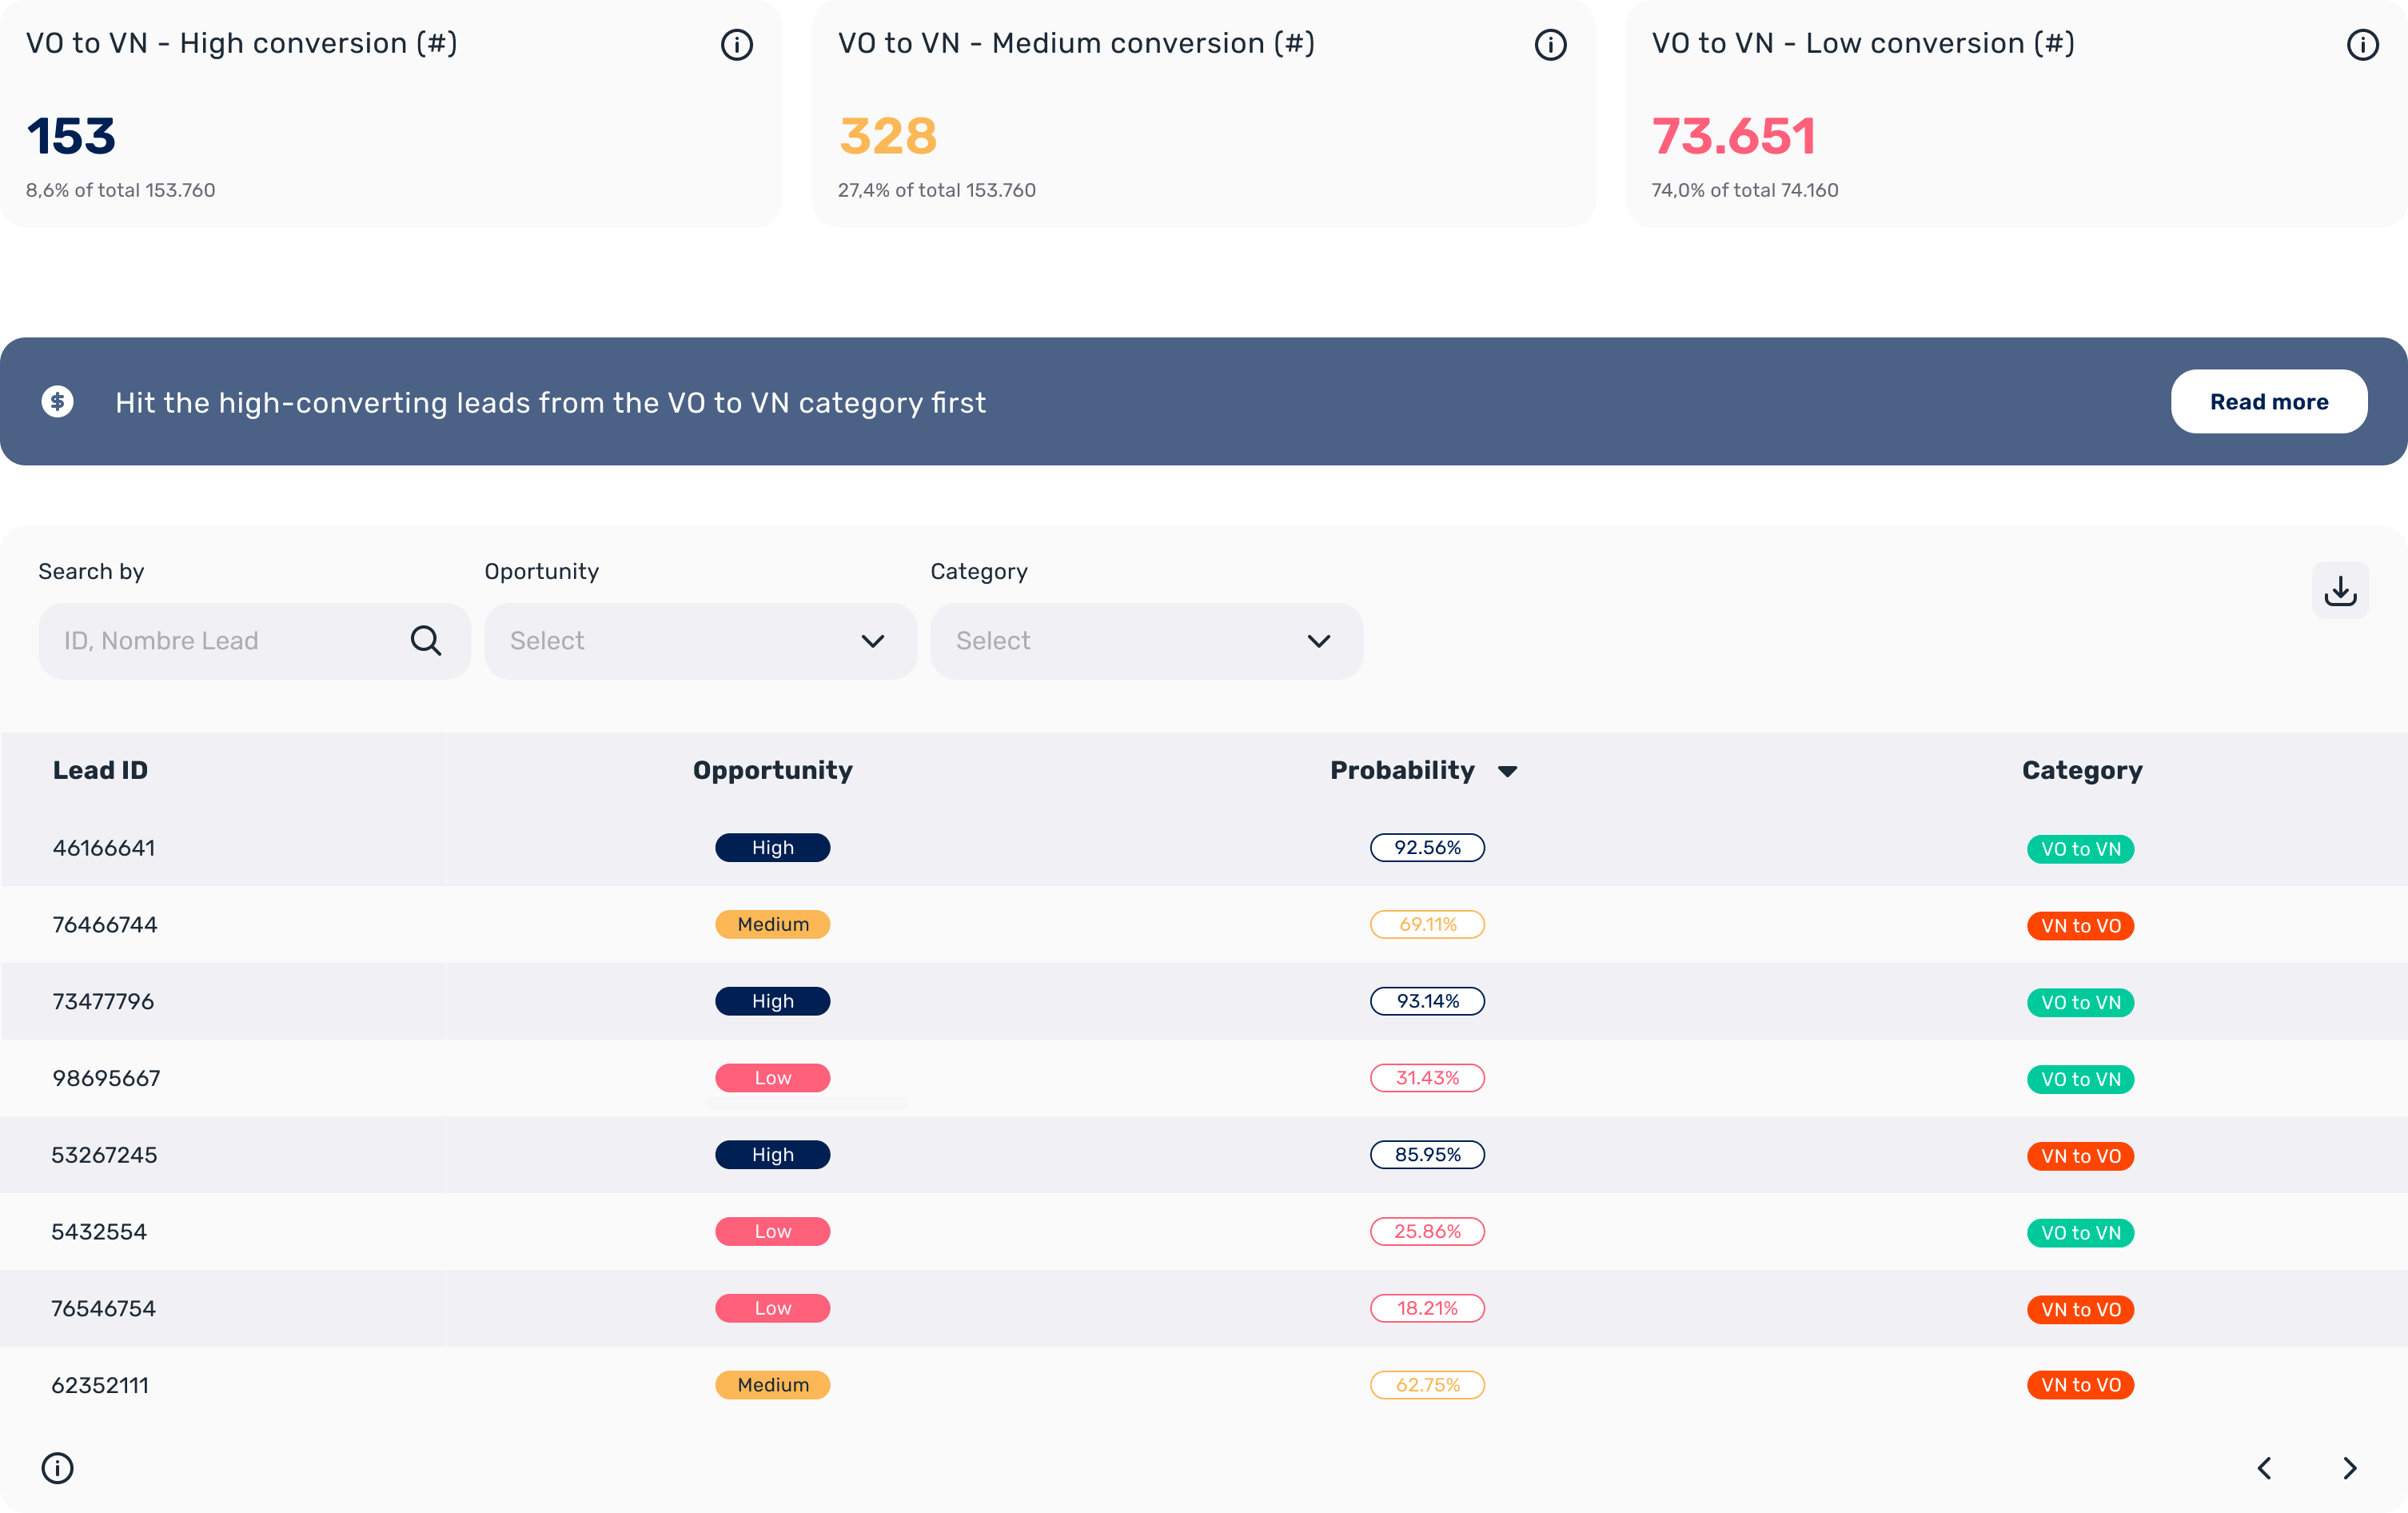
Task: Click info icon on Low conversion card
Action: coord(2362,45)
